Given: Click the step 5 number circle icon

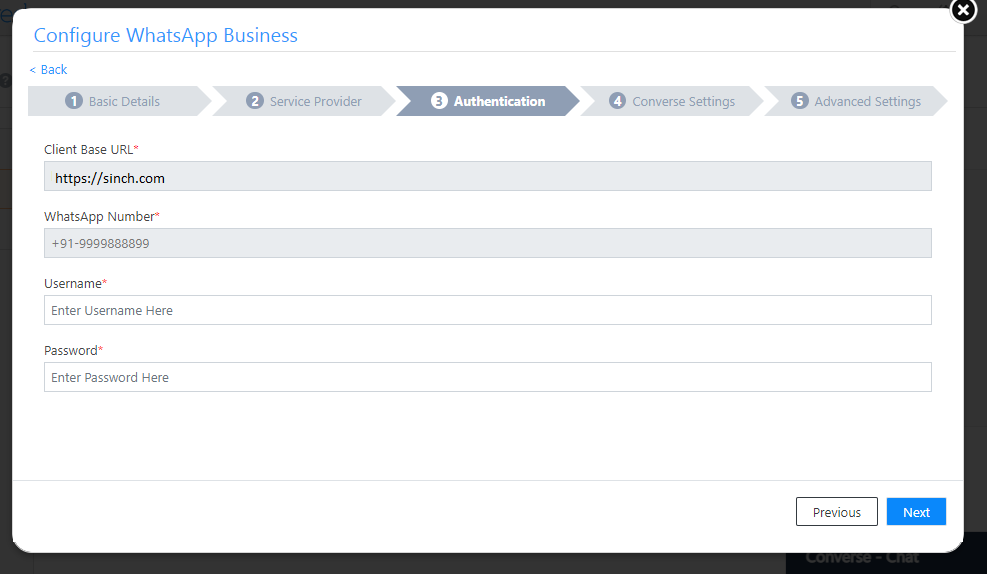Looking at the screenshot, I should coord(799,101).
